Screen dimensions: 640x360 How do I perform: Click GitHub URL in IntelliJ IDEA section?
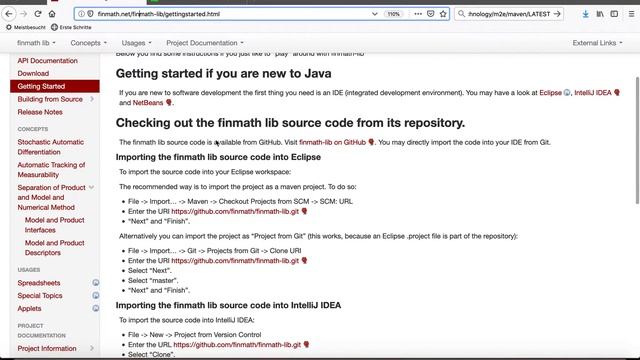[237, 344]
